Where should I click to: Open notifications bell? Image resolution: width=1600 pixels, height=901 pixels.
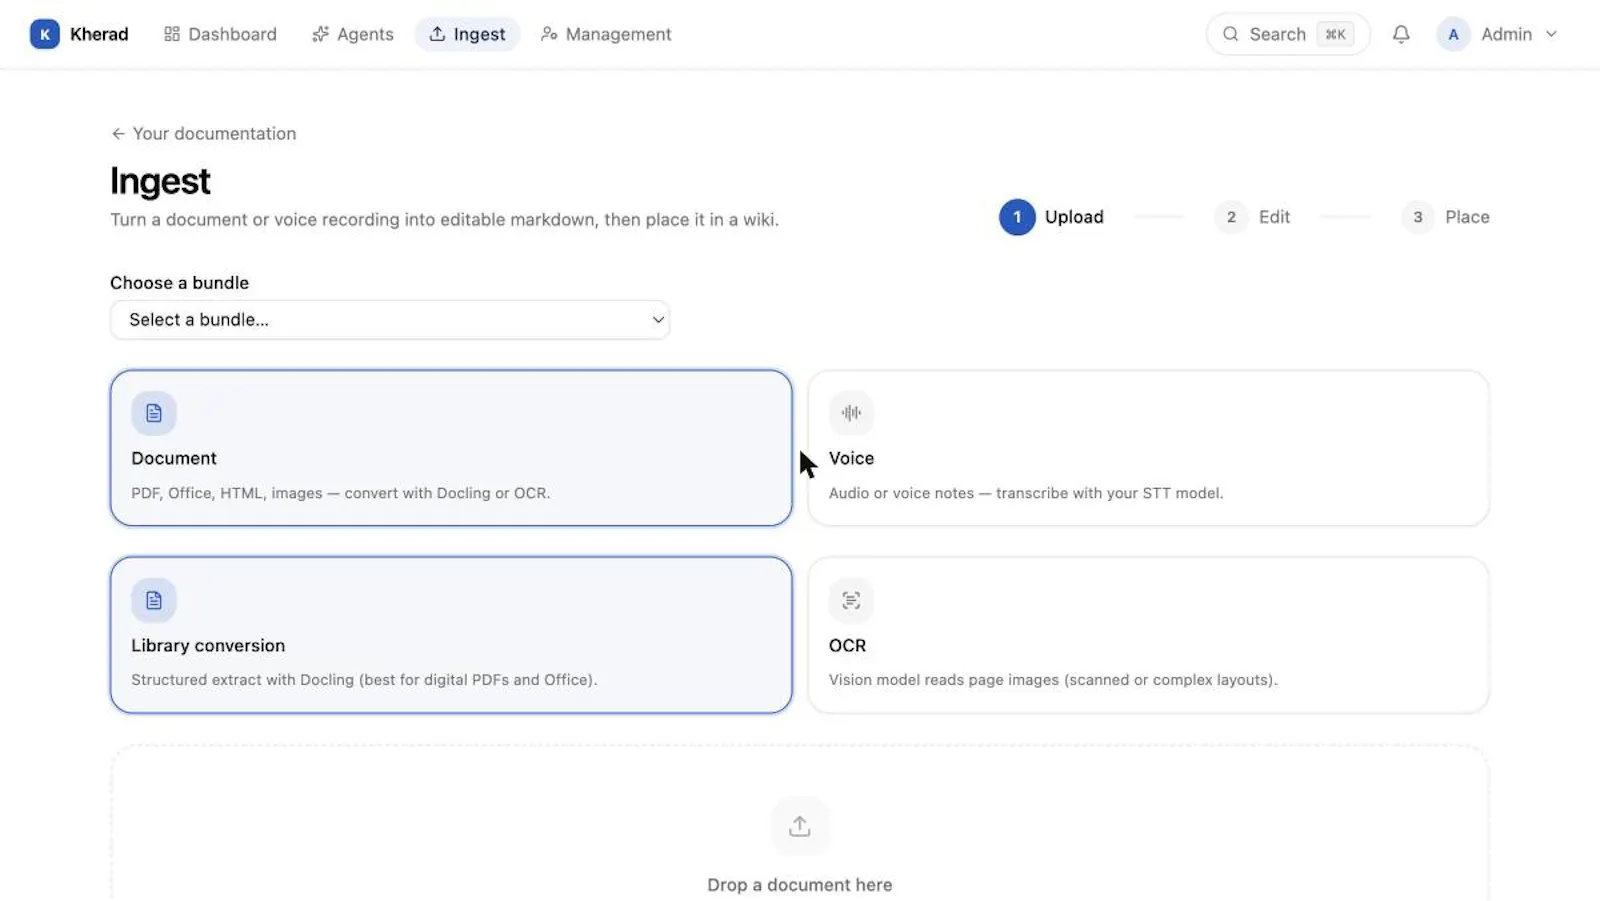1401,34
